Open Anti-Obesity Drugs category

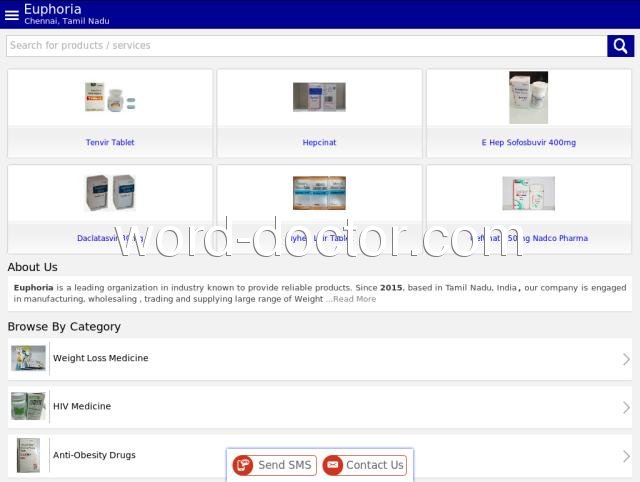(320, 456)
